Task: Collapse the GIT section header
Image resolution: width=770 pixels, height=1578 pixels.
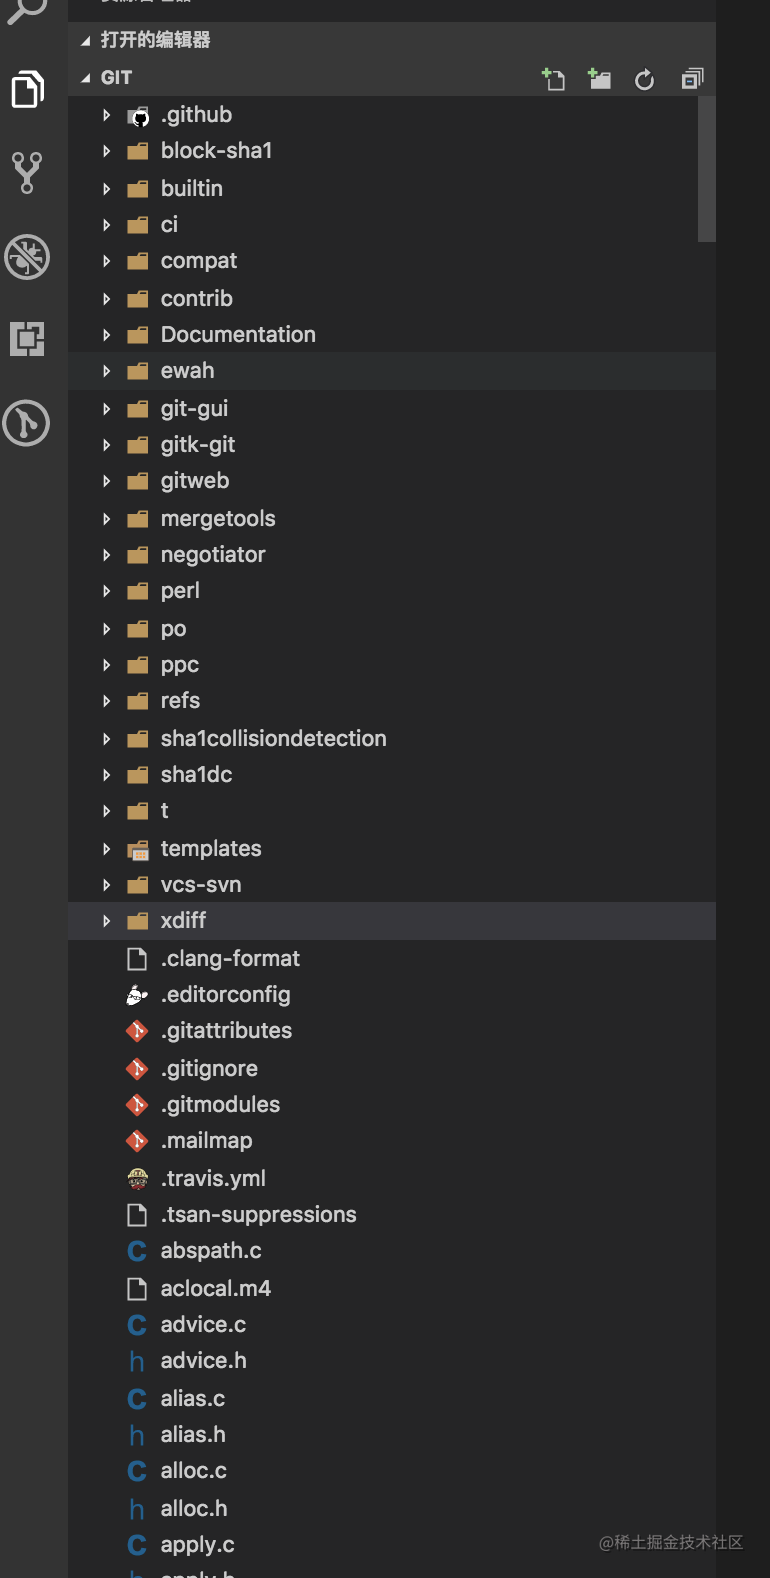Action: [392, 77]
